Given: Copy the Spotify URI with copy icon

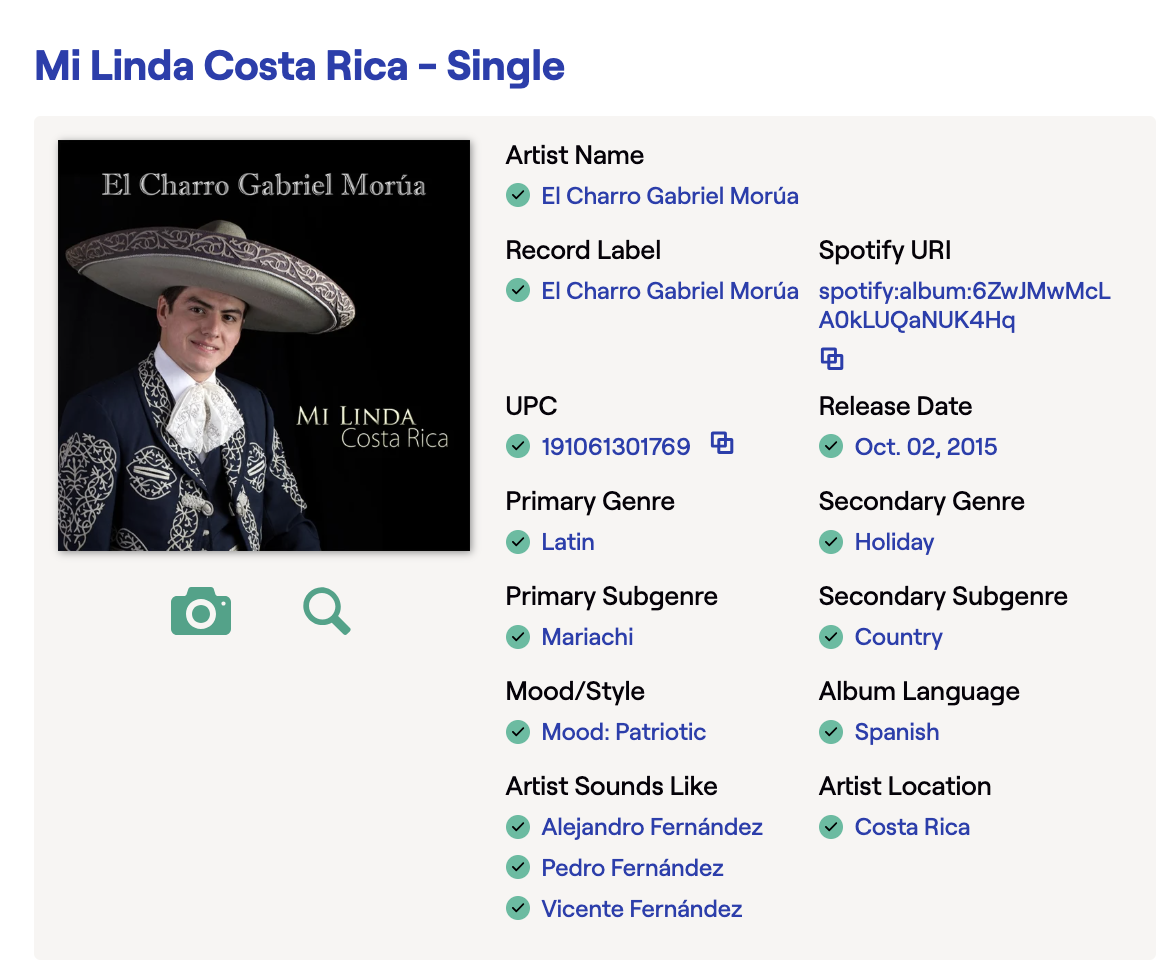Looking at the screenshot, I should point(832,359).
